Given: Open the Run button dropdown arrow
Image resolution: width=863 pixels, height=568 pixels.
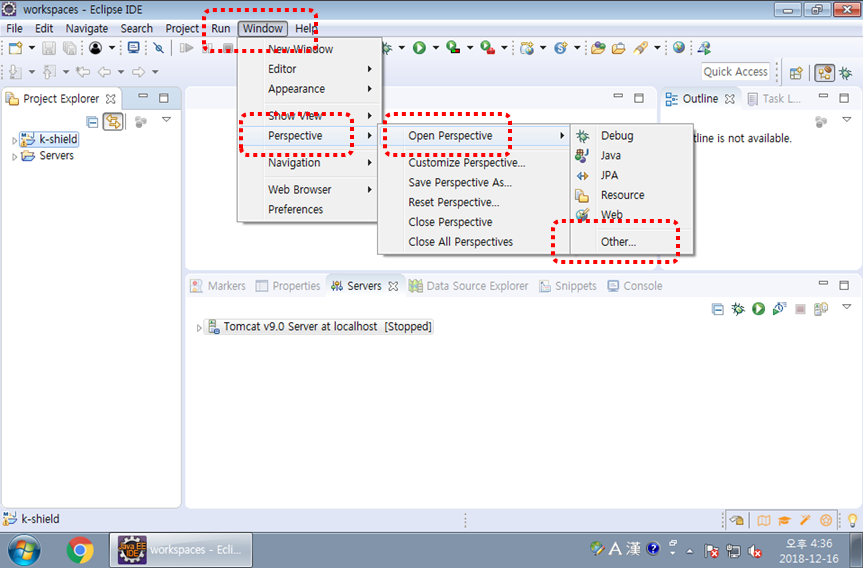Looking at the screenshot, I should click(436, 48).
